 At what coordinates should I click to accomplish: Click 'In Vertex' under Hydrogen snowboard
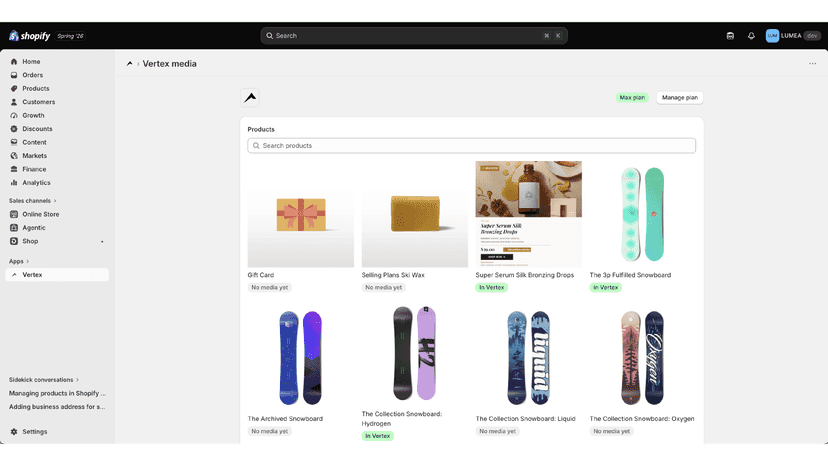[x=378, y=436]
